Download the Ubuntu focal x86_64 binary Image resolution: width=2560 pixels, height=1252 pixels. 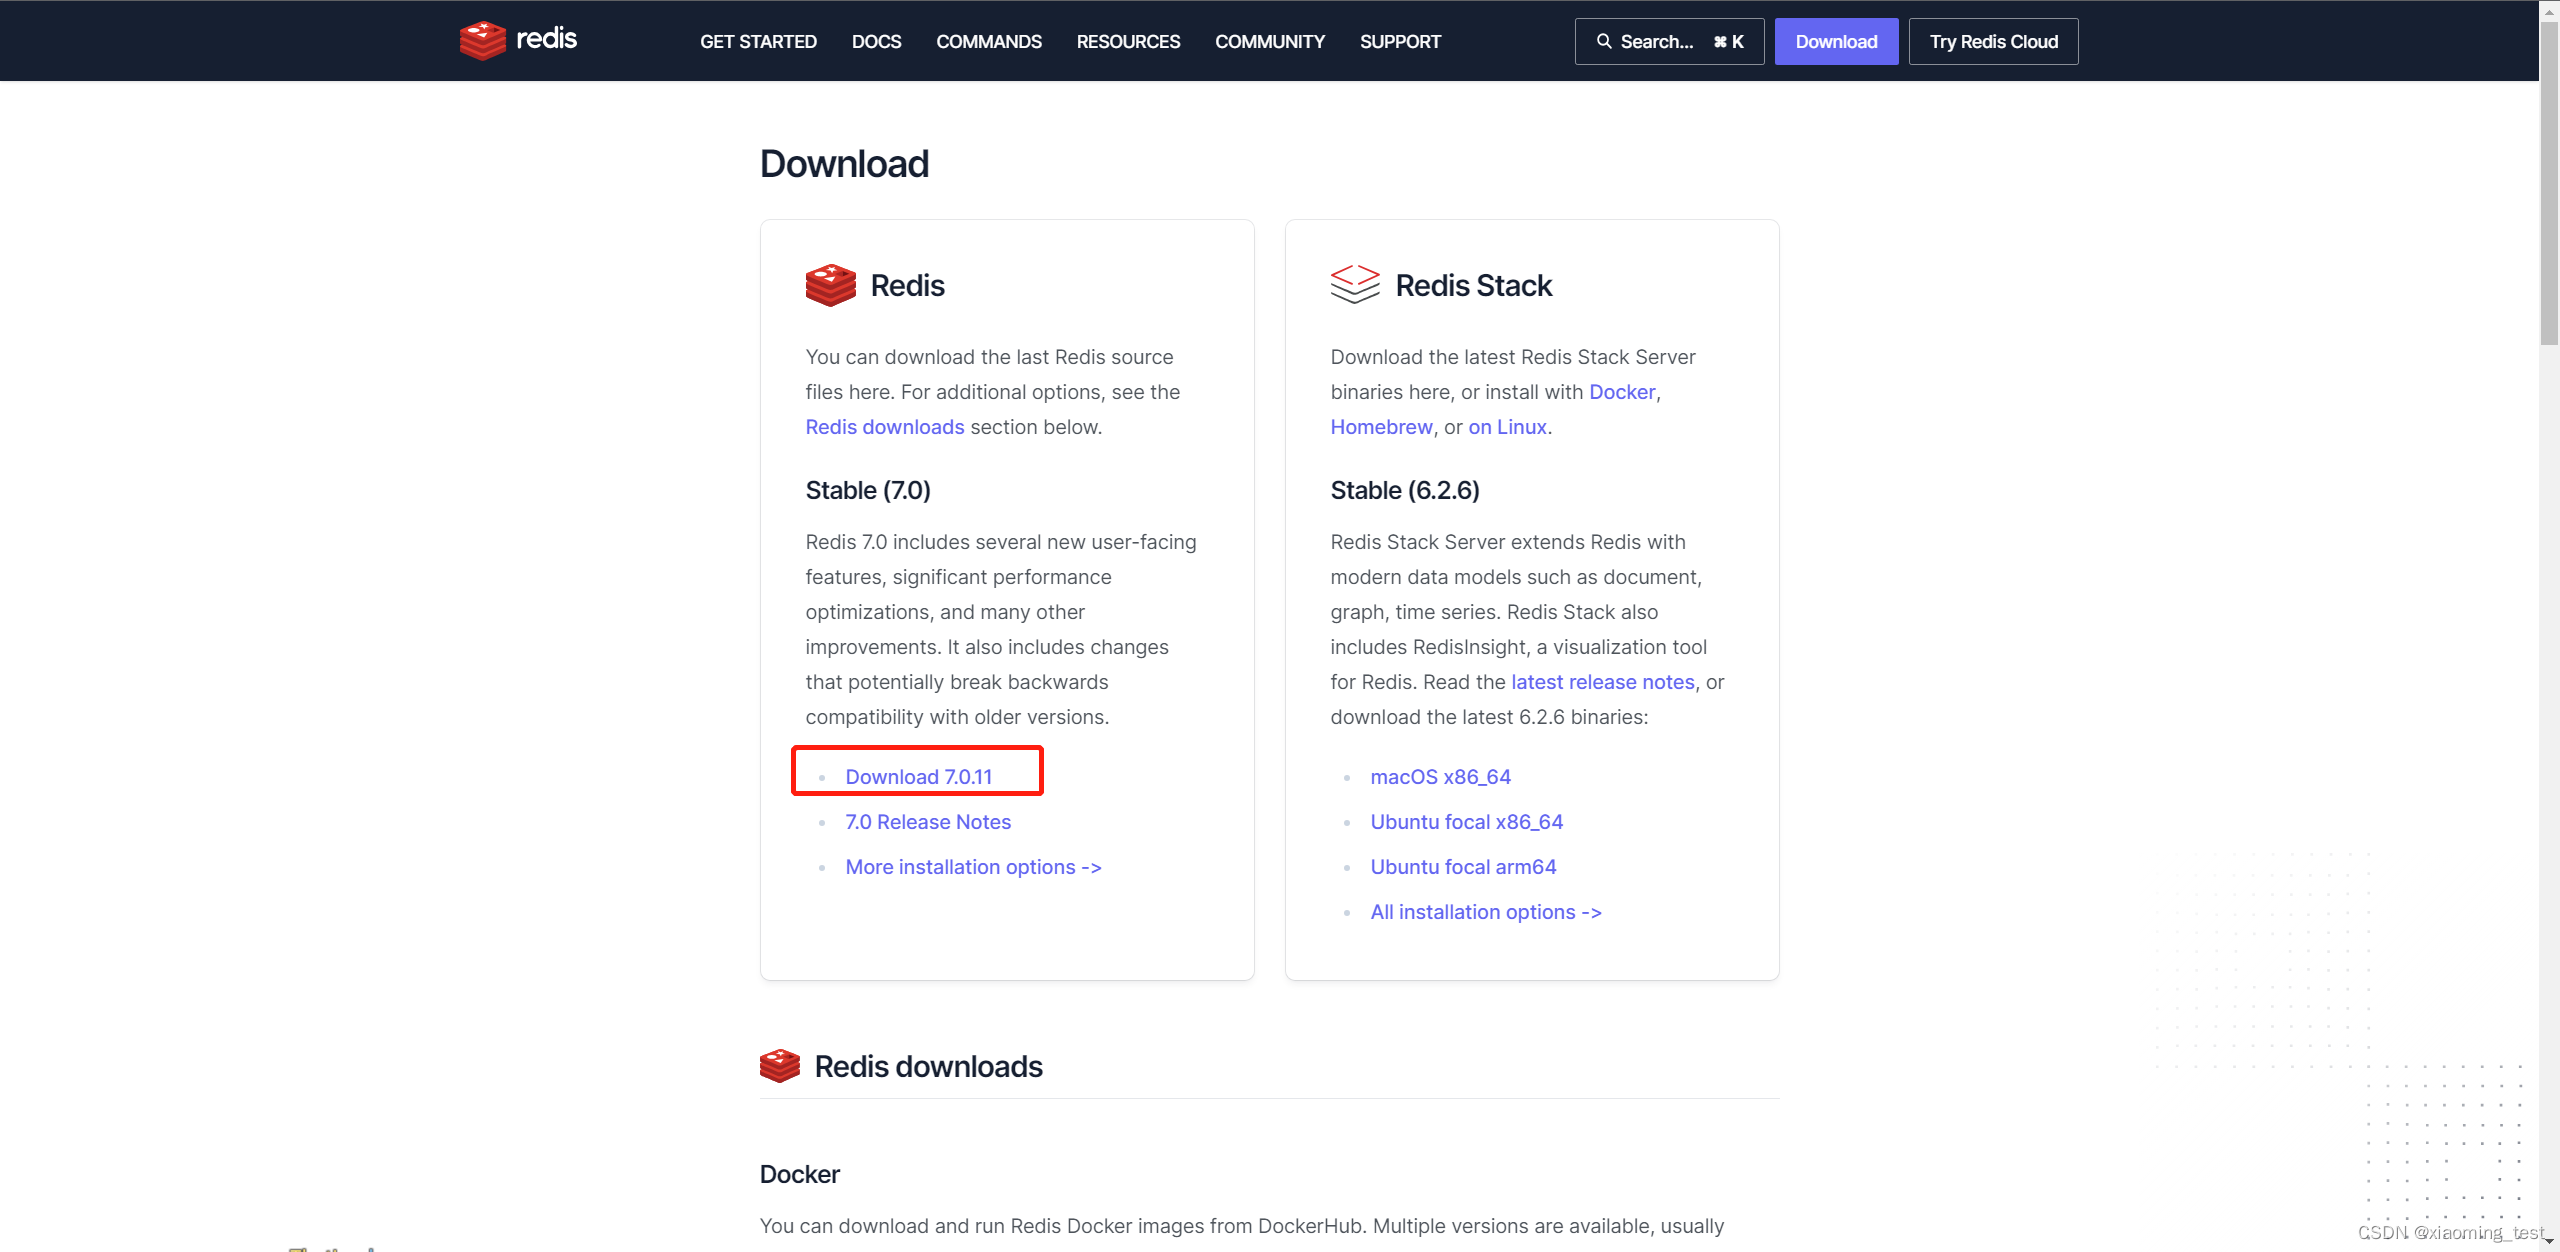[x=1466, y=822]
